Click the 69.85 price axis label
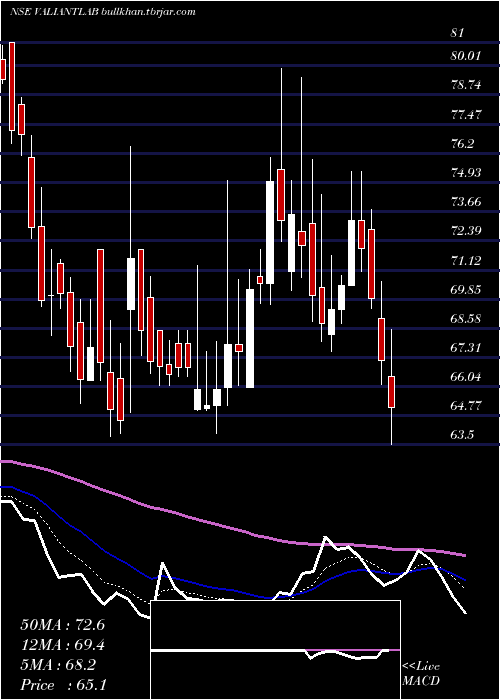This screenshot has width=500, height=700. [466, 290]
